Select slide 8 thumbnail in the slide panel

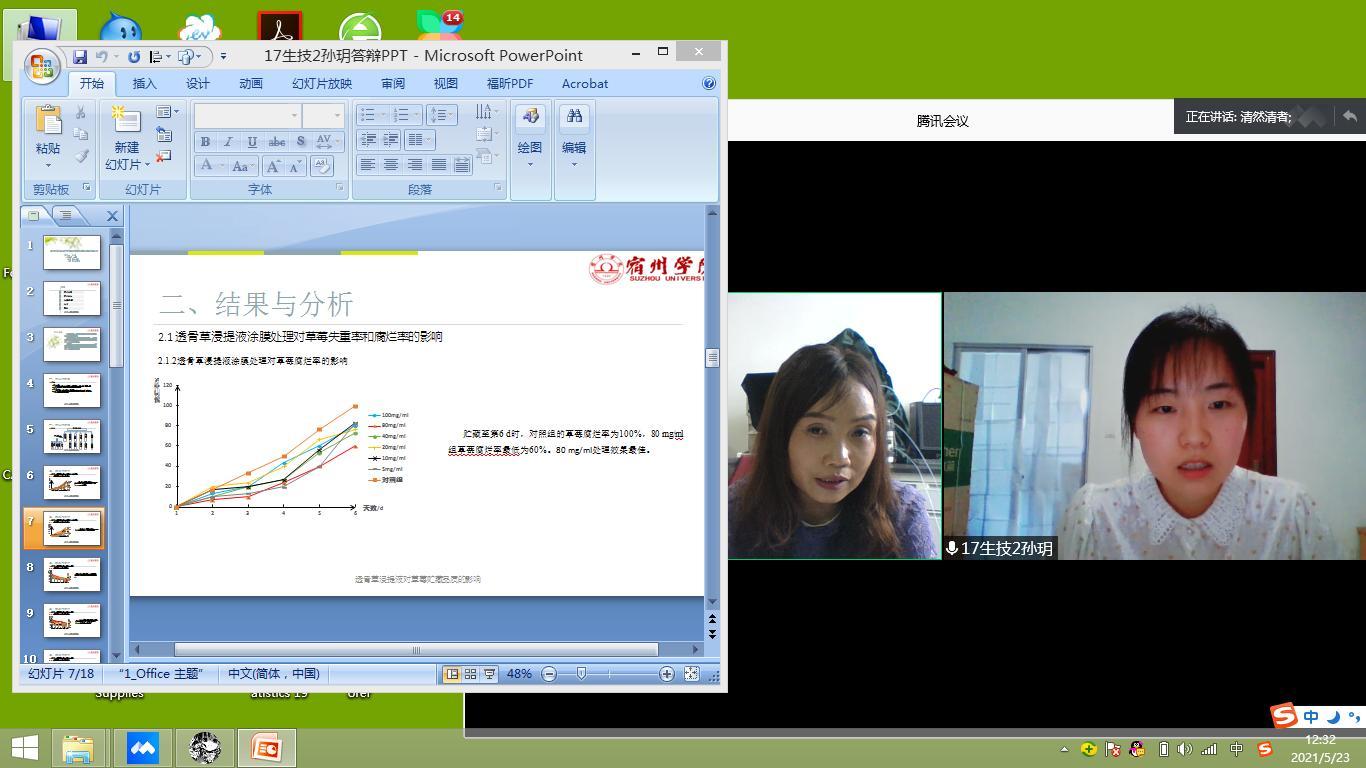coord(72,574)
